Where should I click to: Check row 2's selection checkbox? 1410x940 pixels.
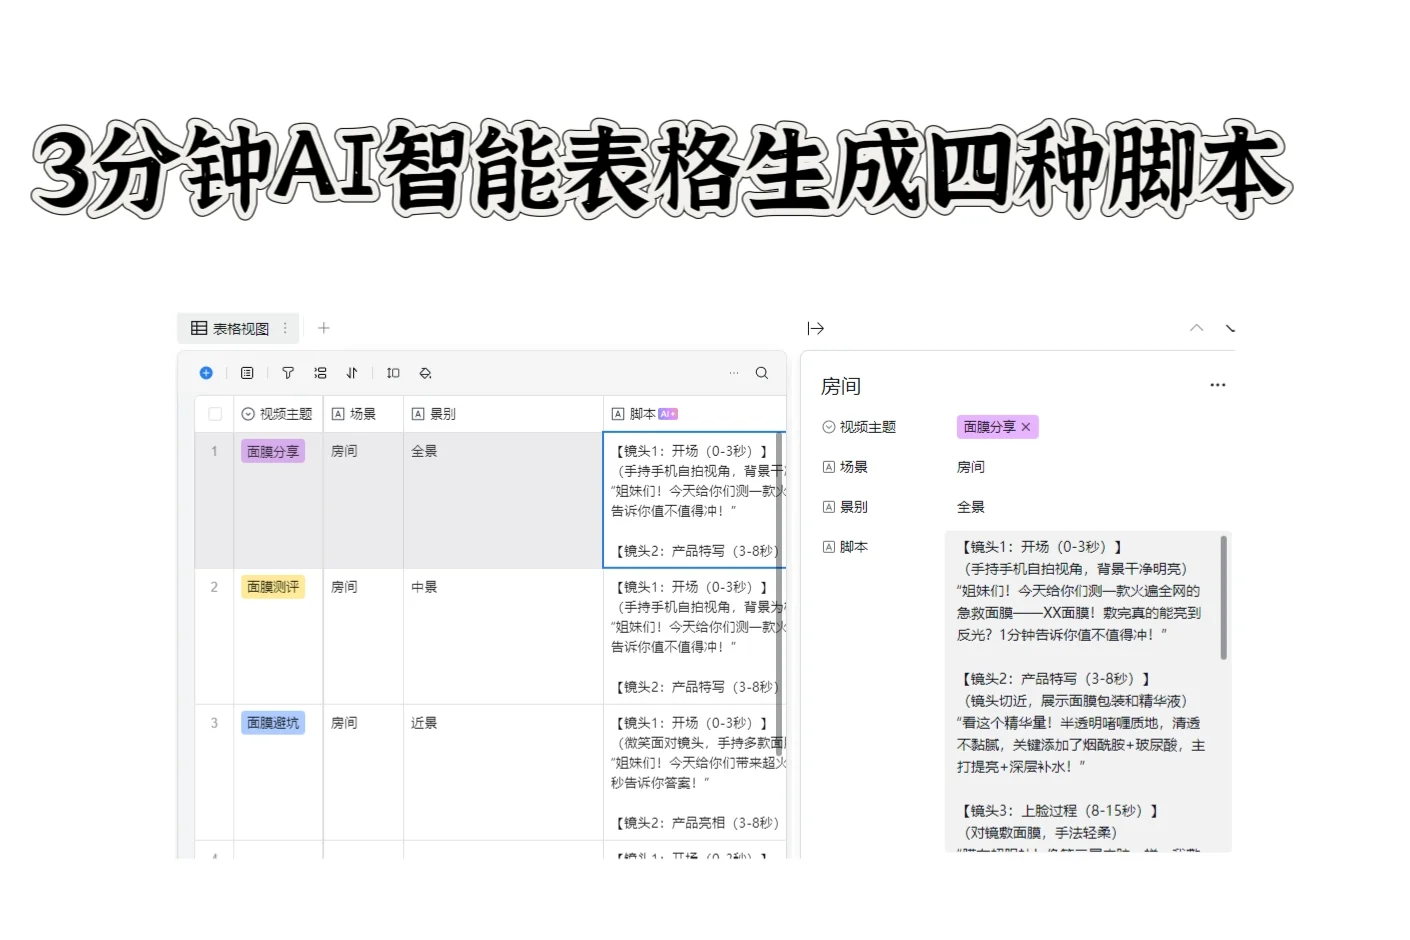coord(214,587)
